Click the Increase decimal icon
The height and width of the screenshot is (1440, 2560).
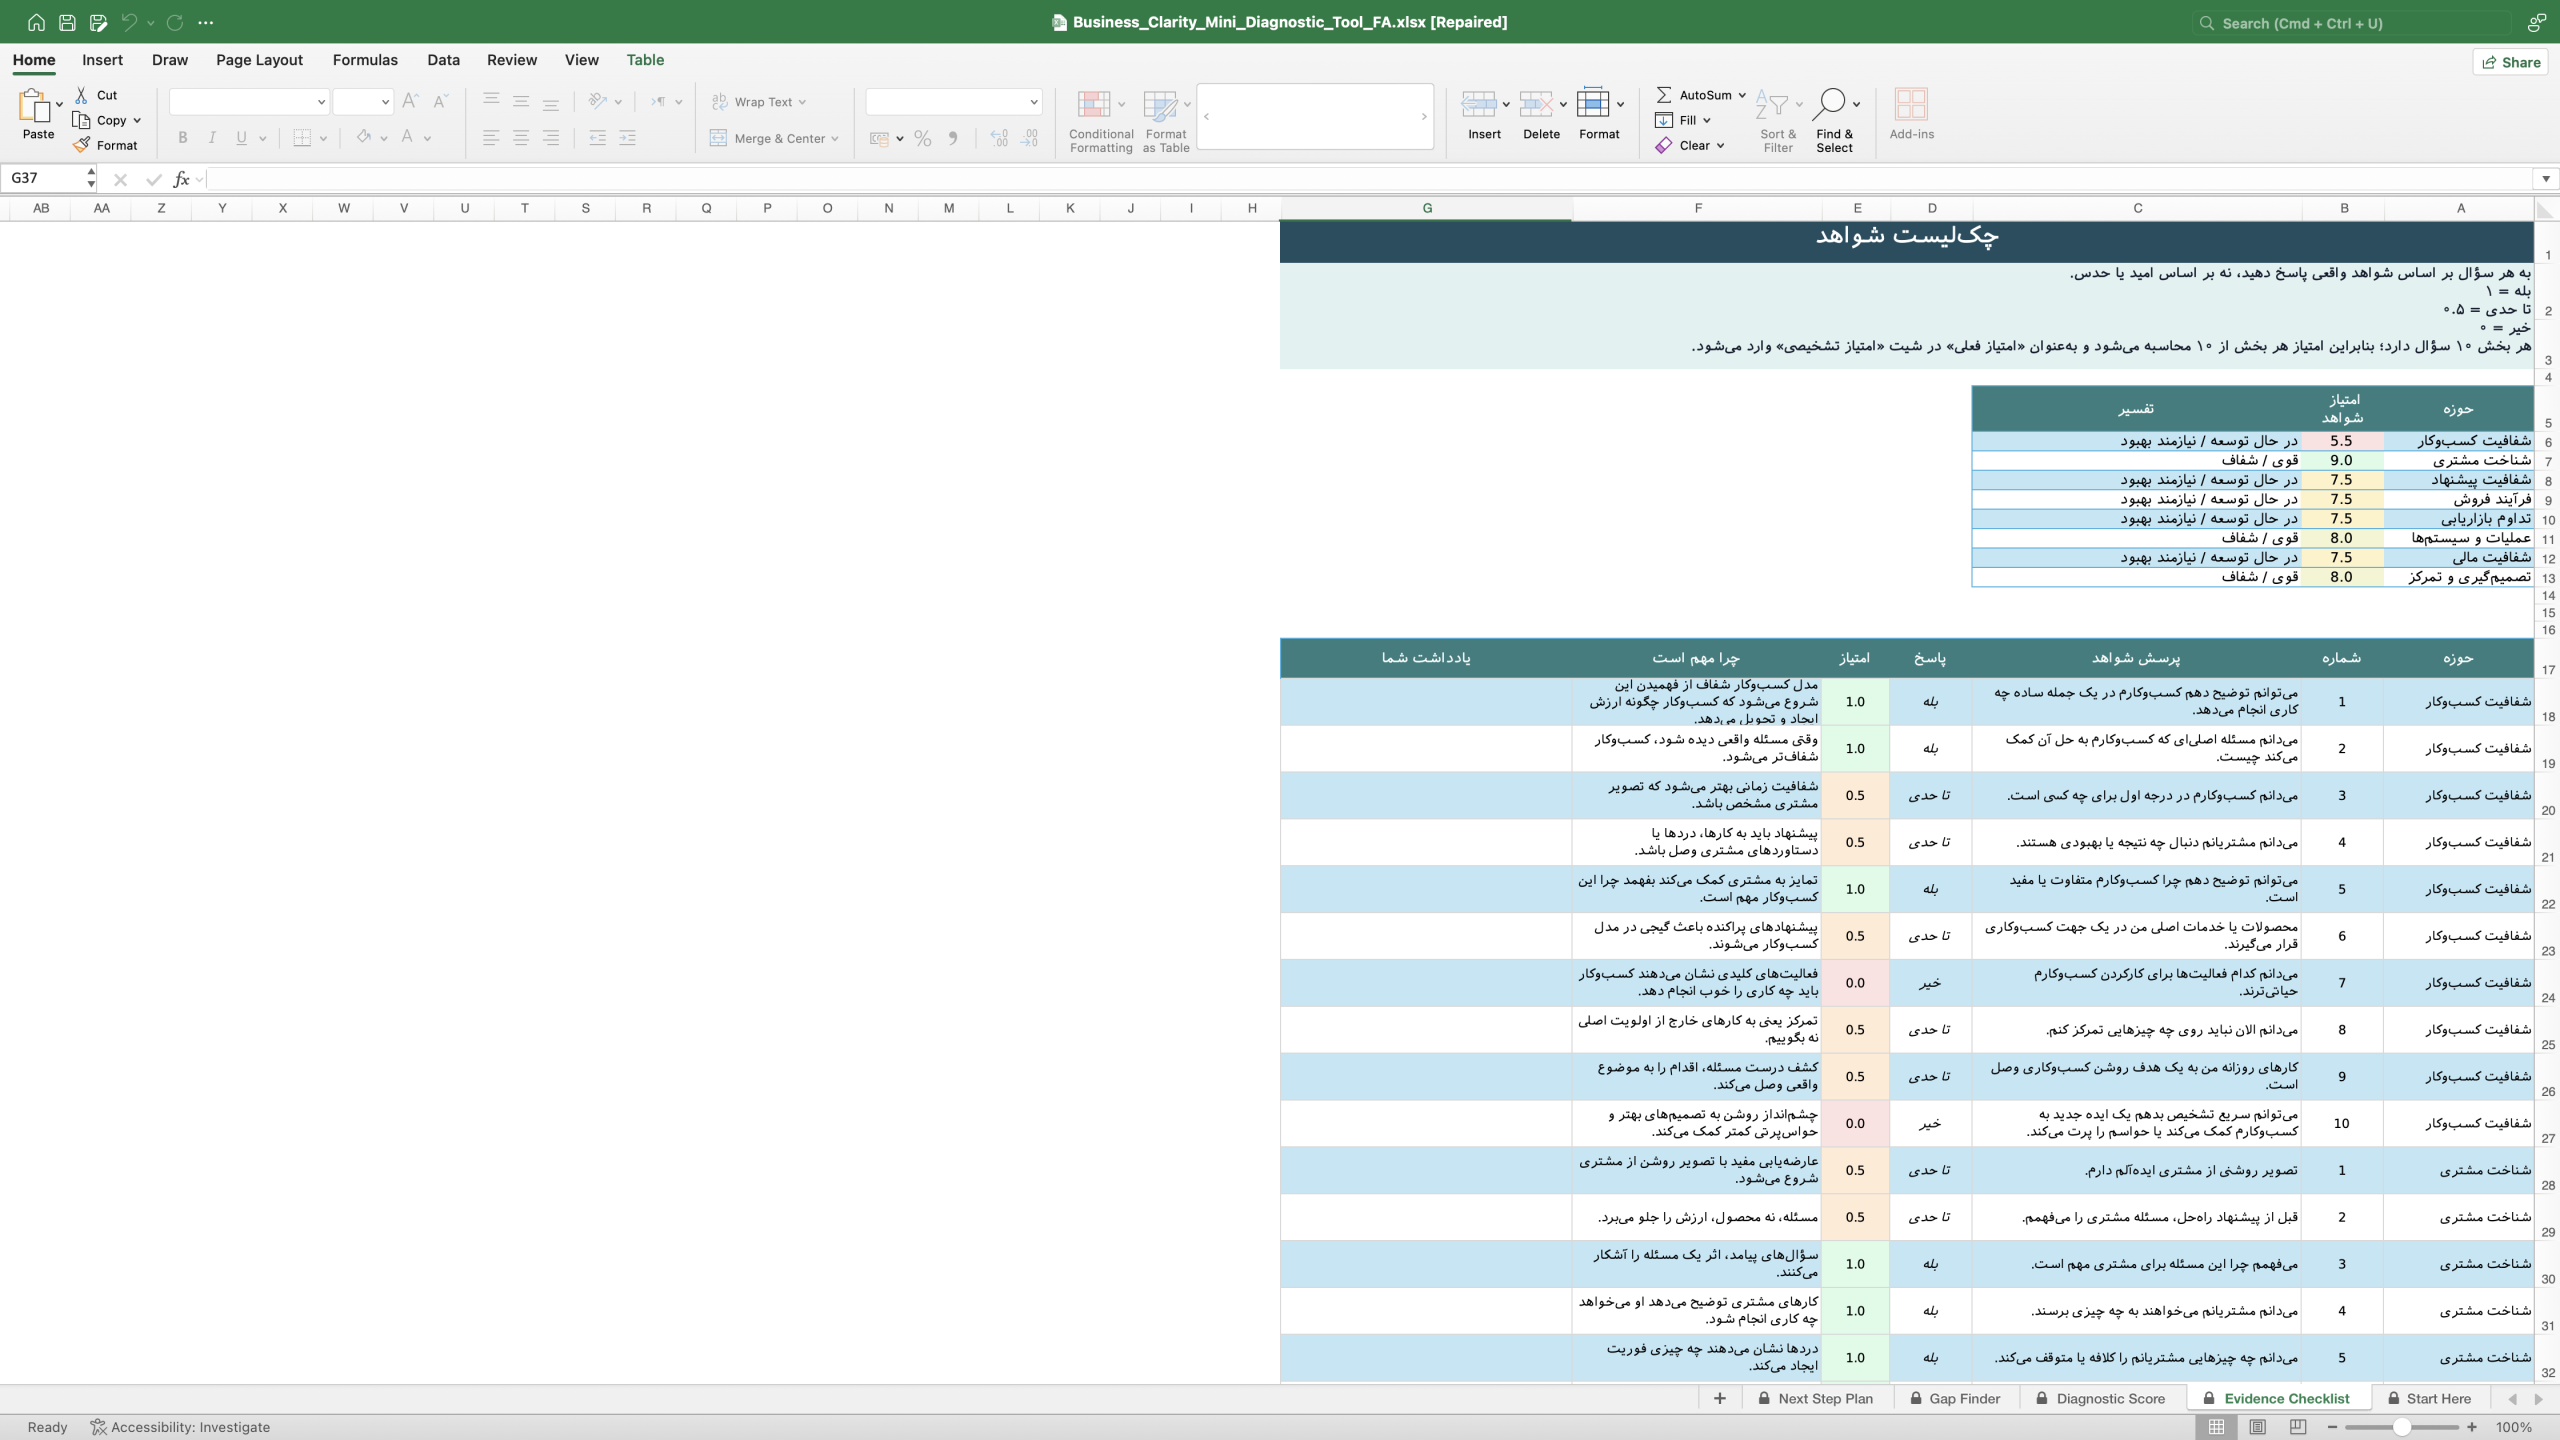click(x=999, y=139)
